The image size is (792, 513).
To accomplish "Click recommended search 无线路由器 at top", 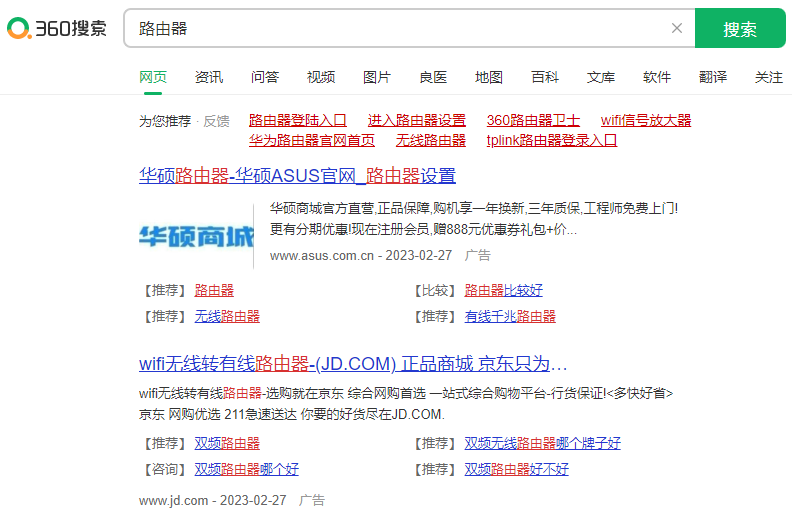I will tap(431, 140).
